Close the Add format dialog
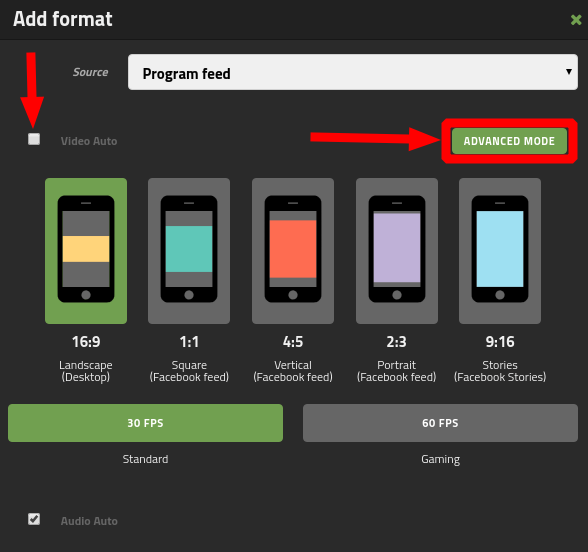The width and height of the screenshot is (588, 552). coord(576,20)
